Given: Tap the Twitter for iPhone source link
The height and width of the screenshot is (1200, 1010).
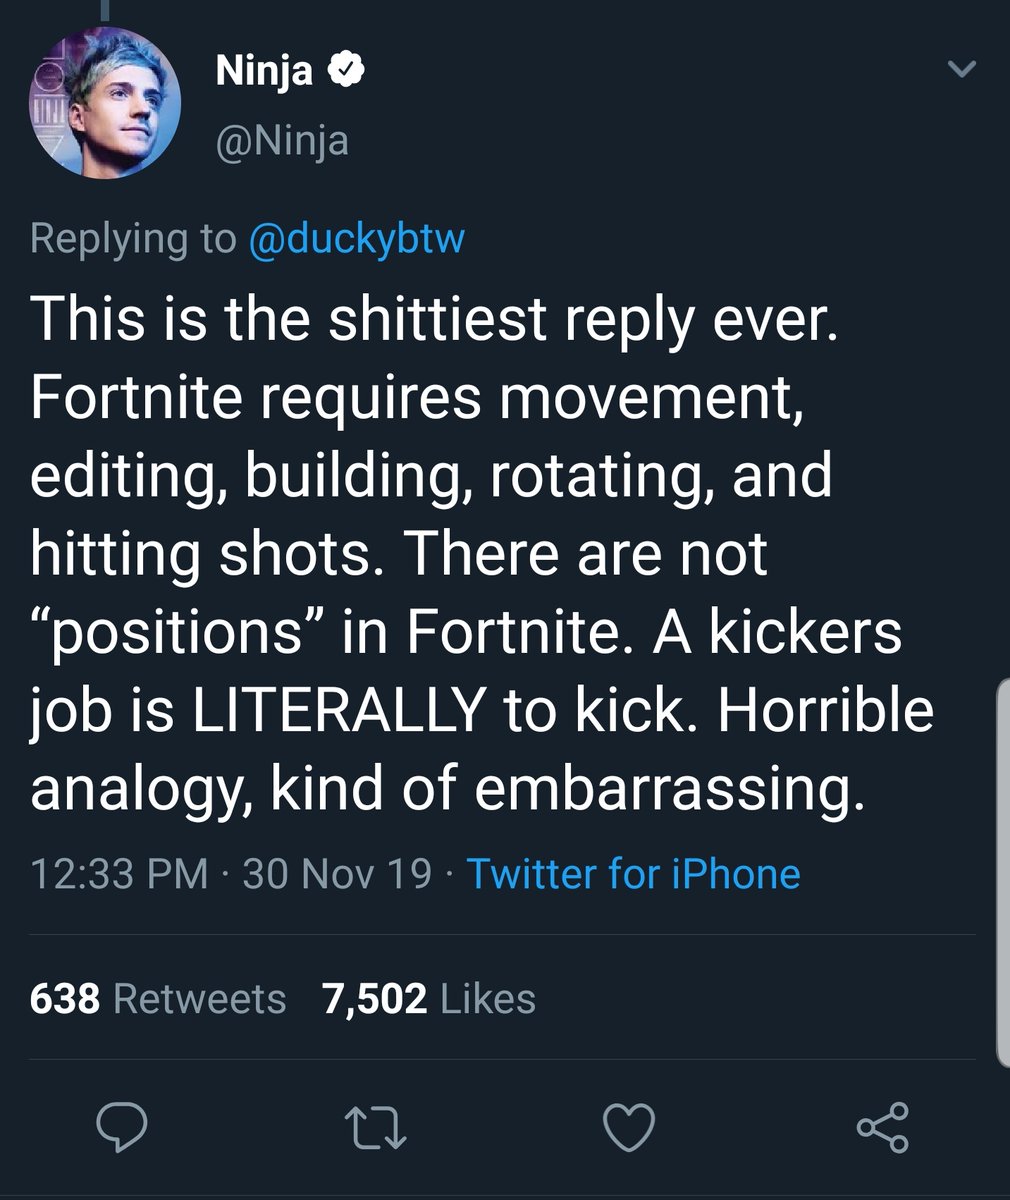Looking at the screenshot, I should [x=634, y=873].
